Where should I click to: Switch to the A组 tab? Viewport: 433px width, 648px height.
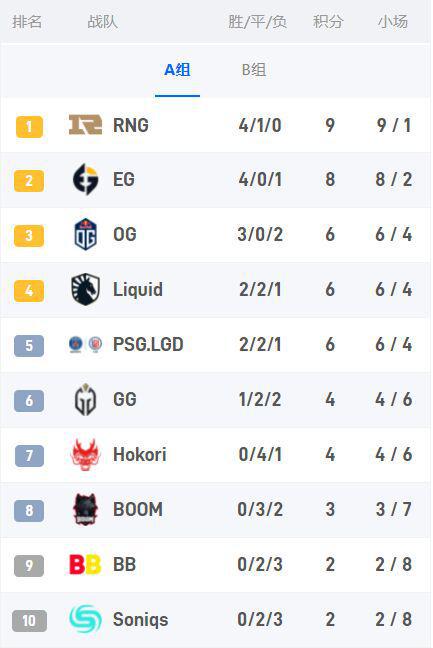coord(177,70)
